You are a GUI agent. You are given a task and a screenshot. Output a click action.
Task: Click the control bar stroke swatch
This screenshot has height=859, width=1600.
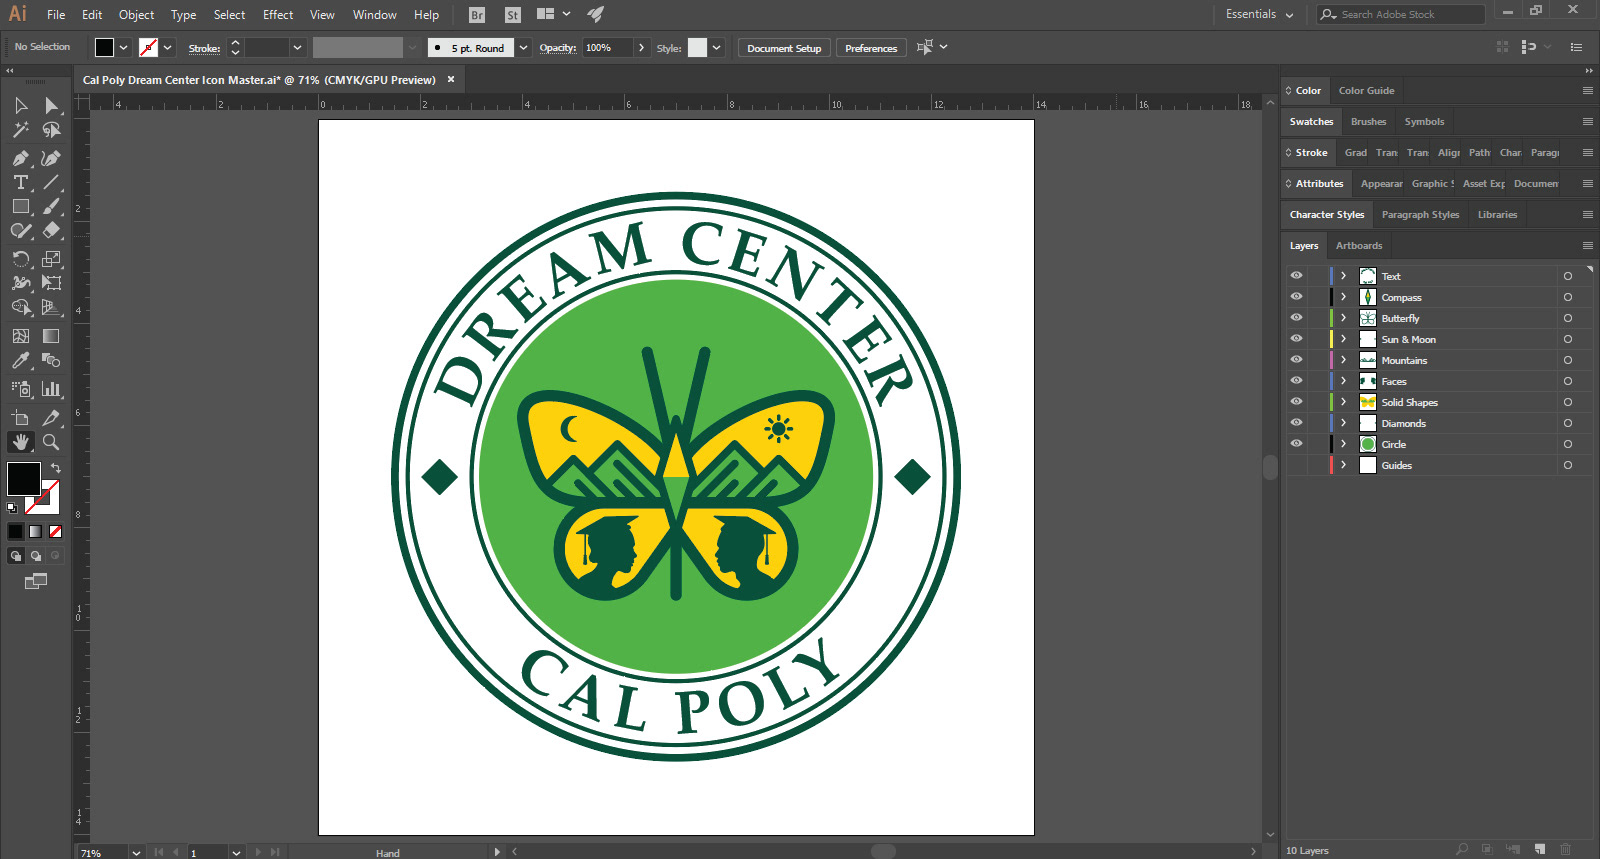click(148, 47)
